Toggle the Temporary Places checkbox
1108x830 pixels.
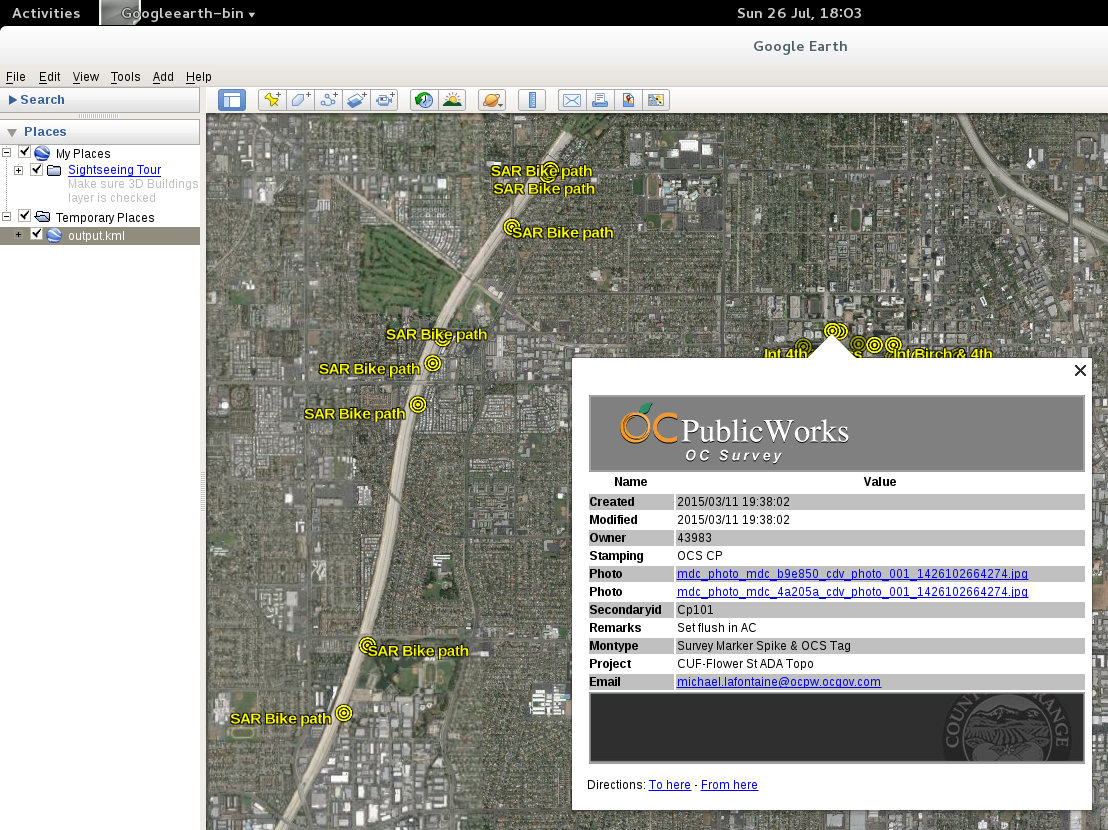coord(25,215)
